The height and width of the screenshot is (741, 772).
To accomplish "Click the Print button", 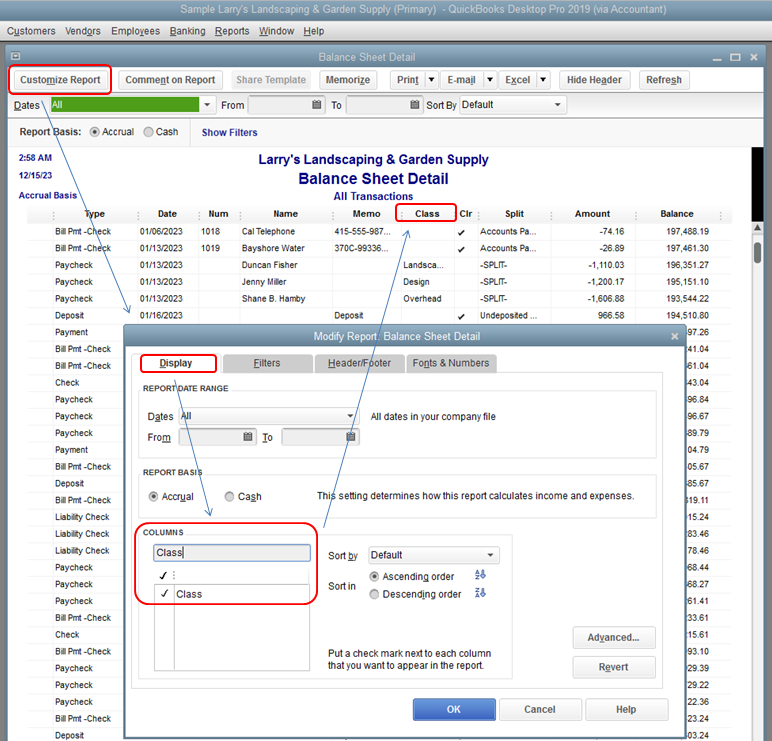I will (x=408, y=80).
